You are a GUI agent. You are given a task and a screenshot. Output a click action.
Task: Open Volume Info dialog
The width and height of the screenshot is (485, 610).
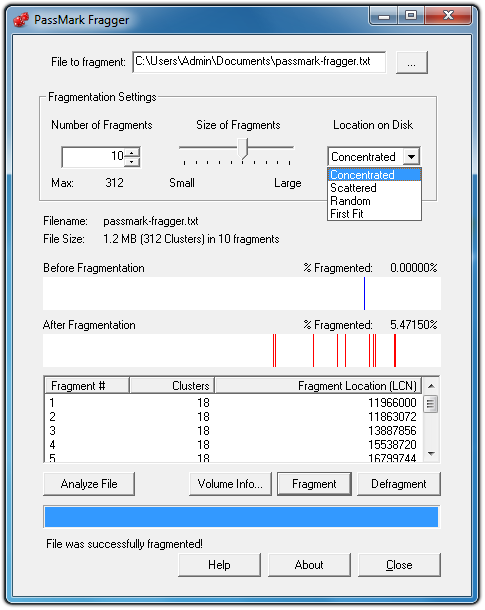[x=230, y=484]
